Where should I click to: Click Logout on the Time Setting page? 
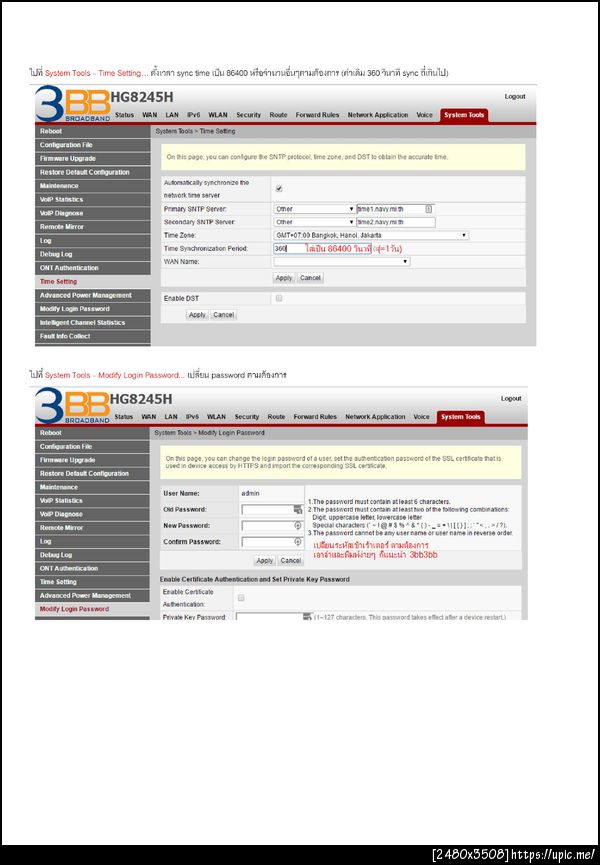click(x=515, y=97)
